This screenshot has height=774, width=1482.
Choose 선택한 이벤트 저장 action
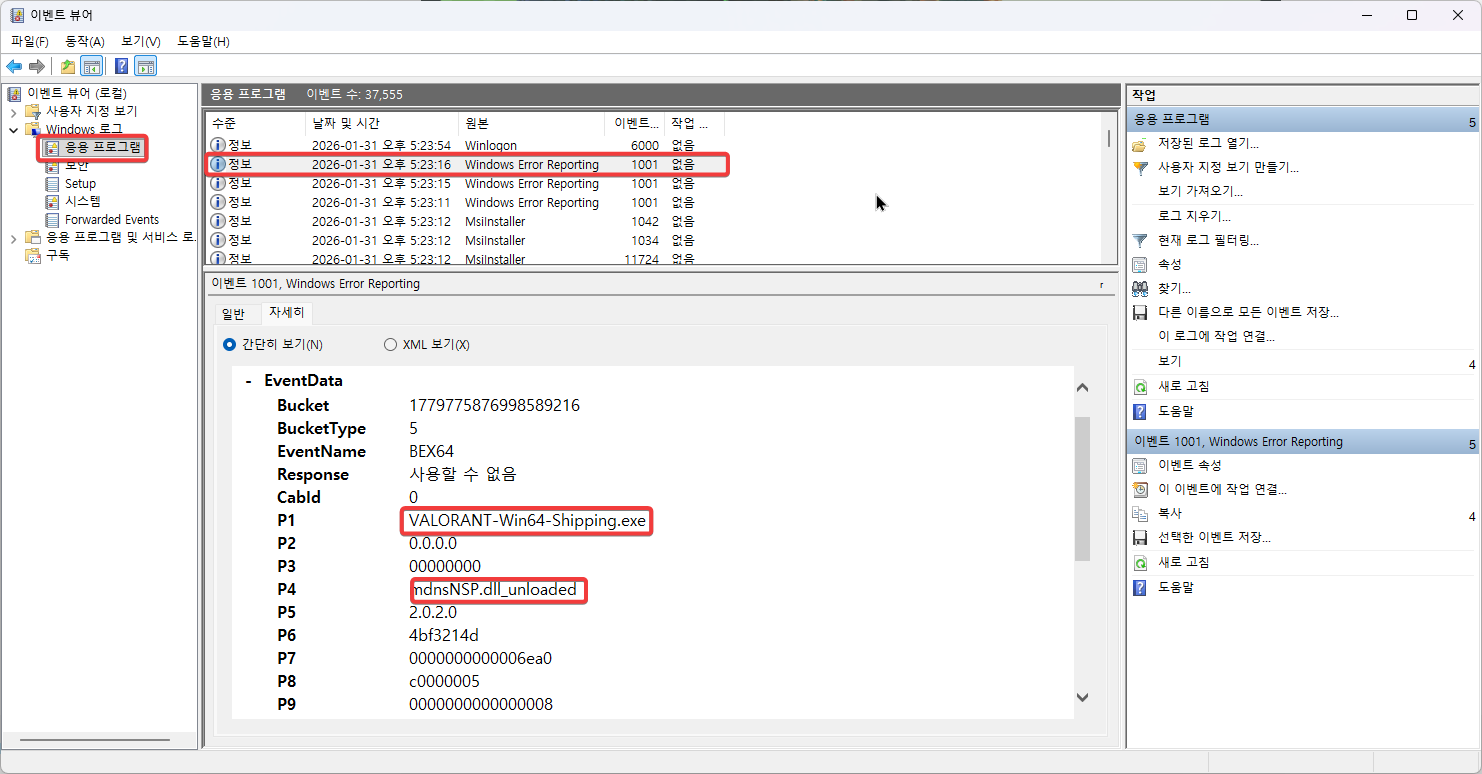point(1214,537)
